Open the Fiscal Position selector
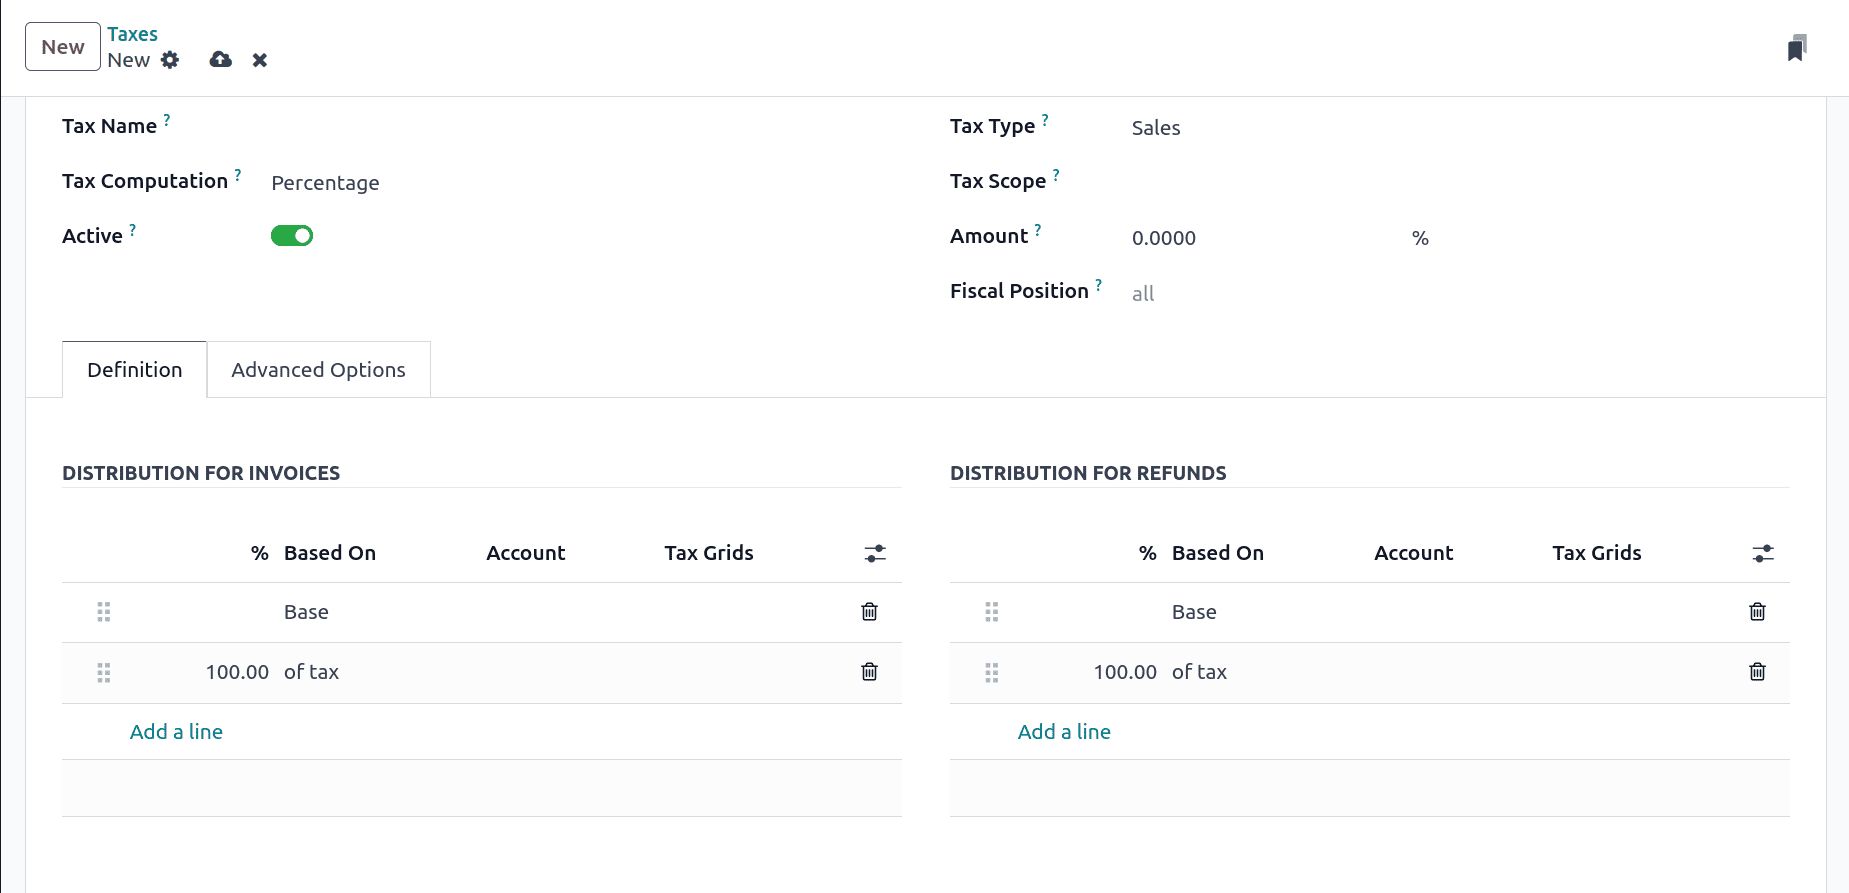Screen dimensions: 1849x893 coord(1460,293)
